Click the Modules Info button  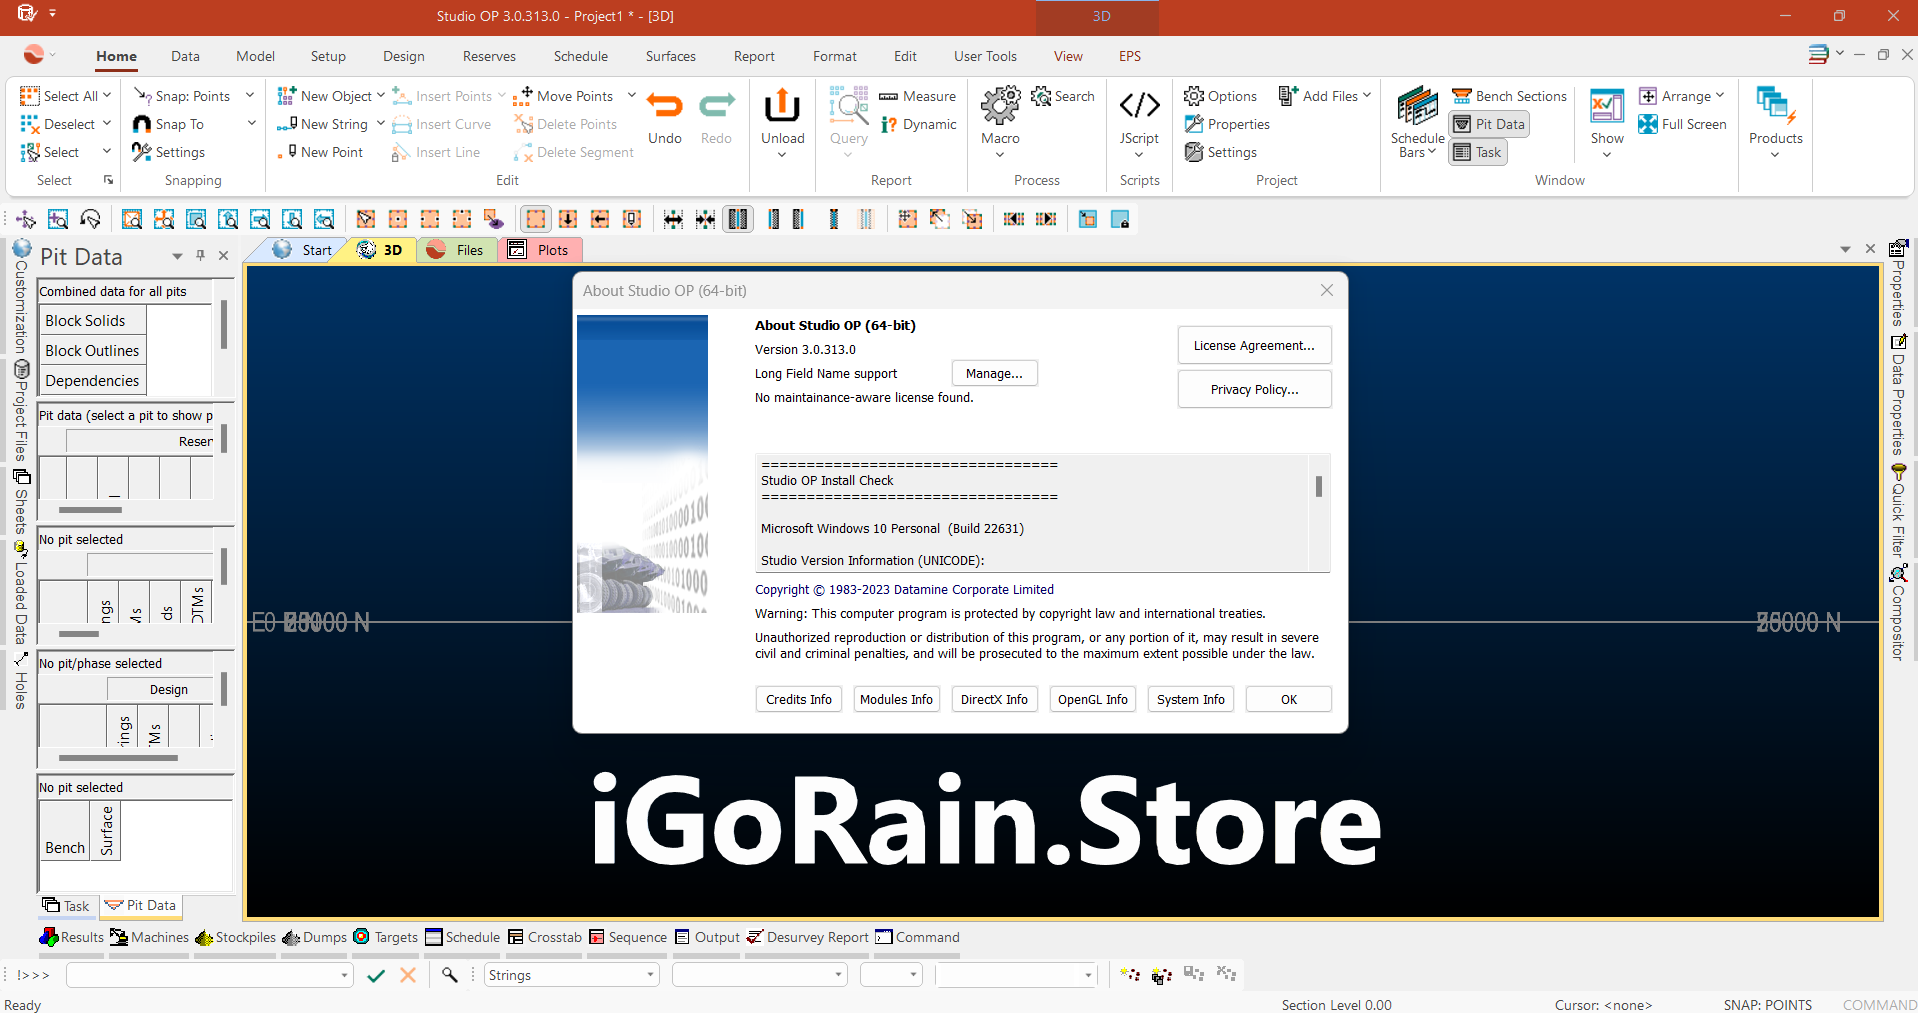(x=895, y=698)
